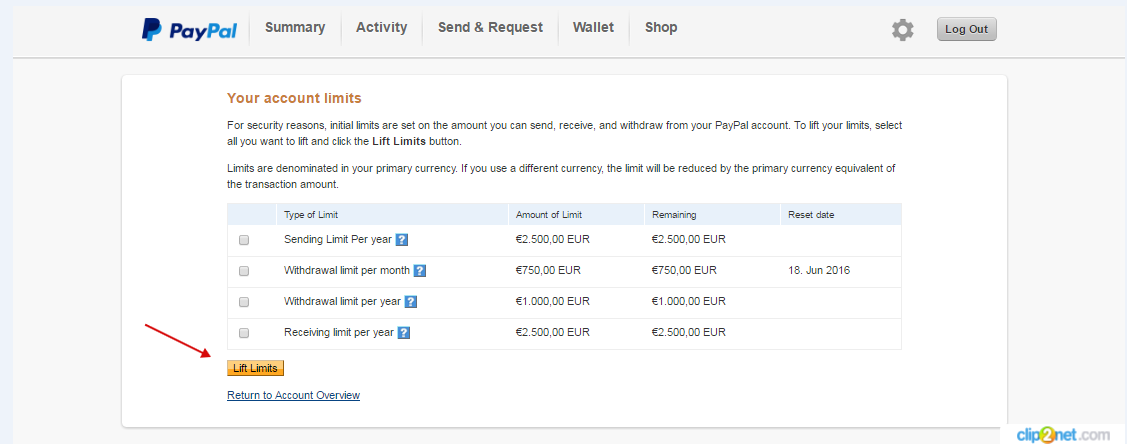Image resolution: width=1127 pixels, height=444 pixels.
Task: Enable the Receiving limit per year checkbox
Action: click(244, 333)
